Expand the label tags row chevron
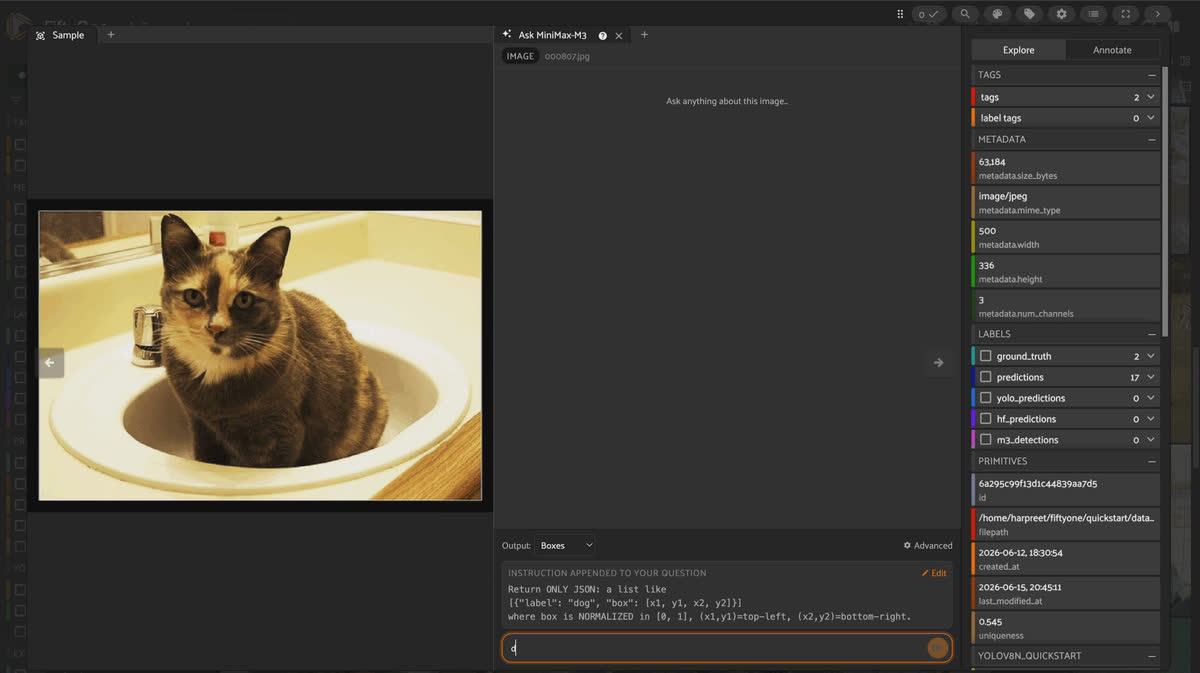Viewport: 1200px width, 673px height. [1151, 118]
